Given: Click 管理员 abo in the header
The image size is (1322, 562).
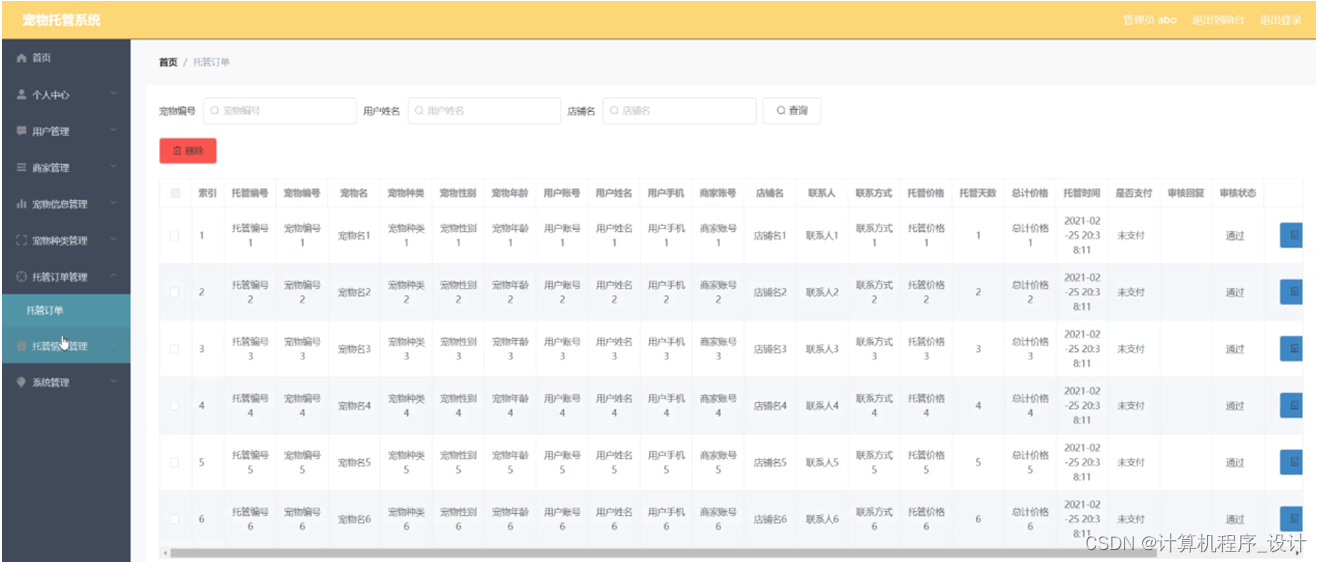Looking at the screenshot, I should click(x=1150, y=20).
